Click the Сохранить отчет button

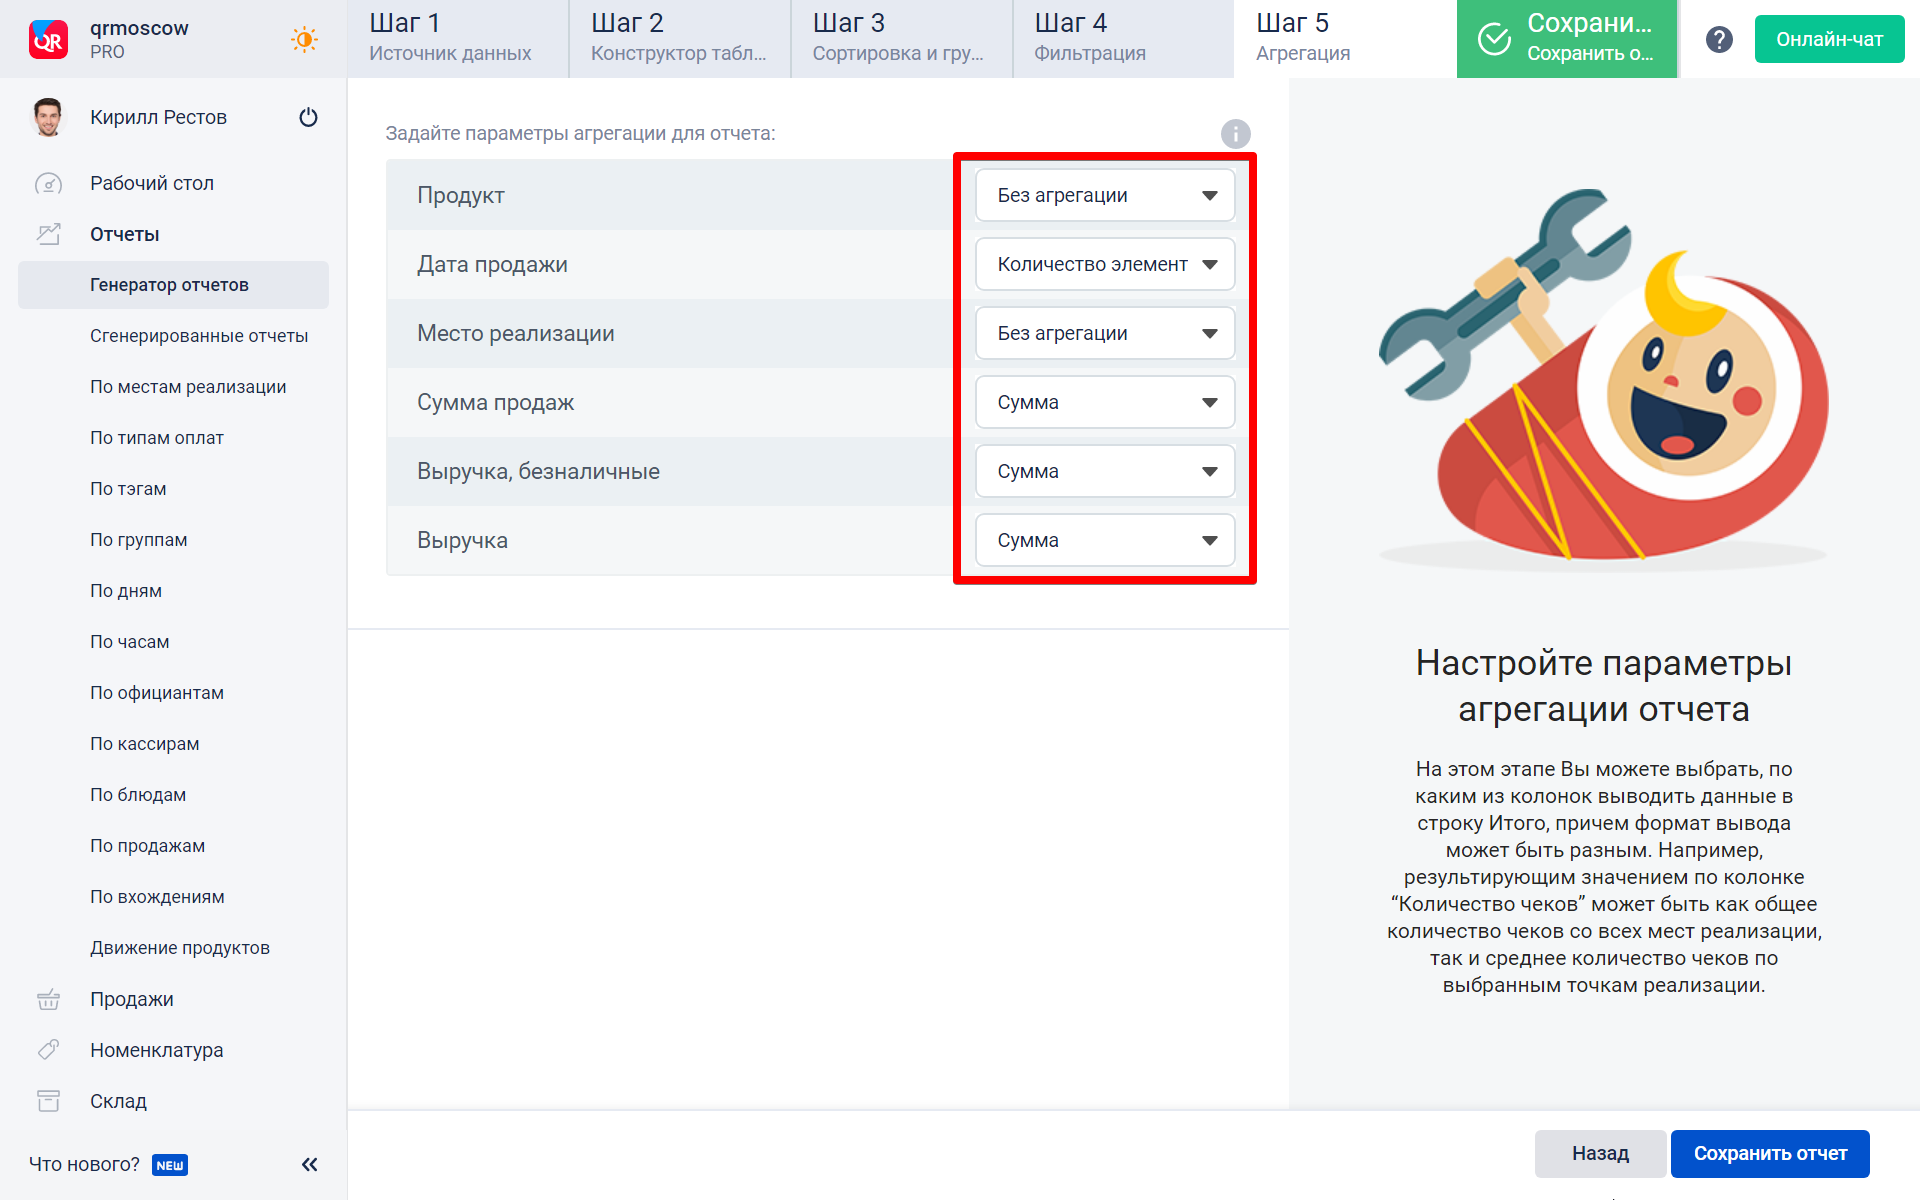pos(1770,1153)
